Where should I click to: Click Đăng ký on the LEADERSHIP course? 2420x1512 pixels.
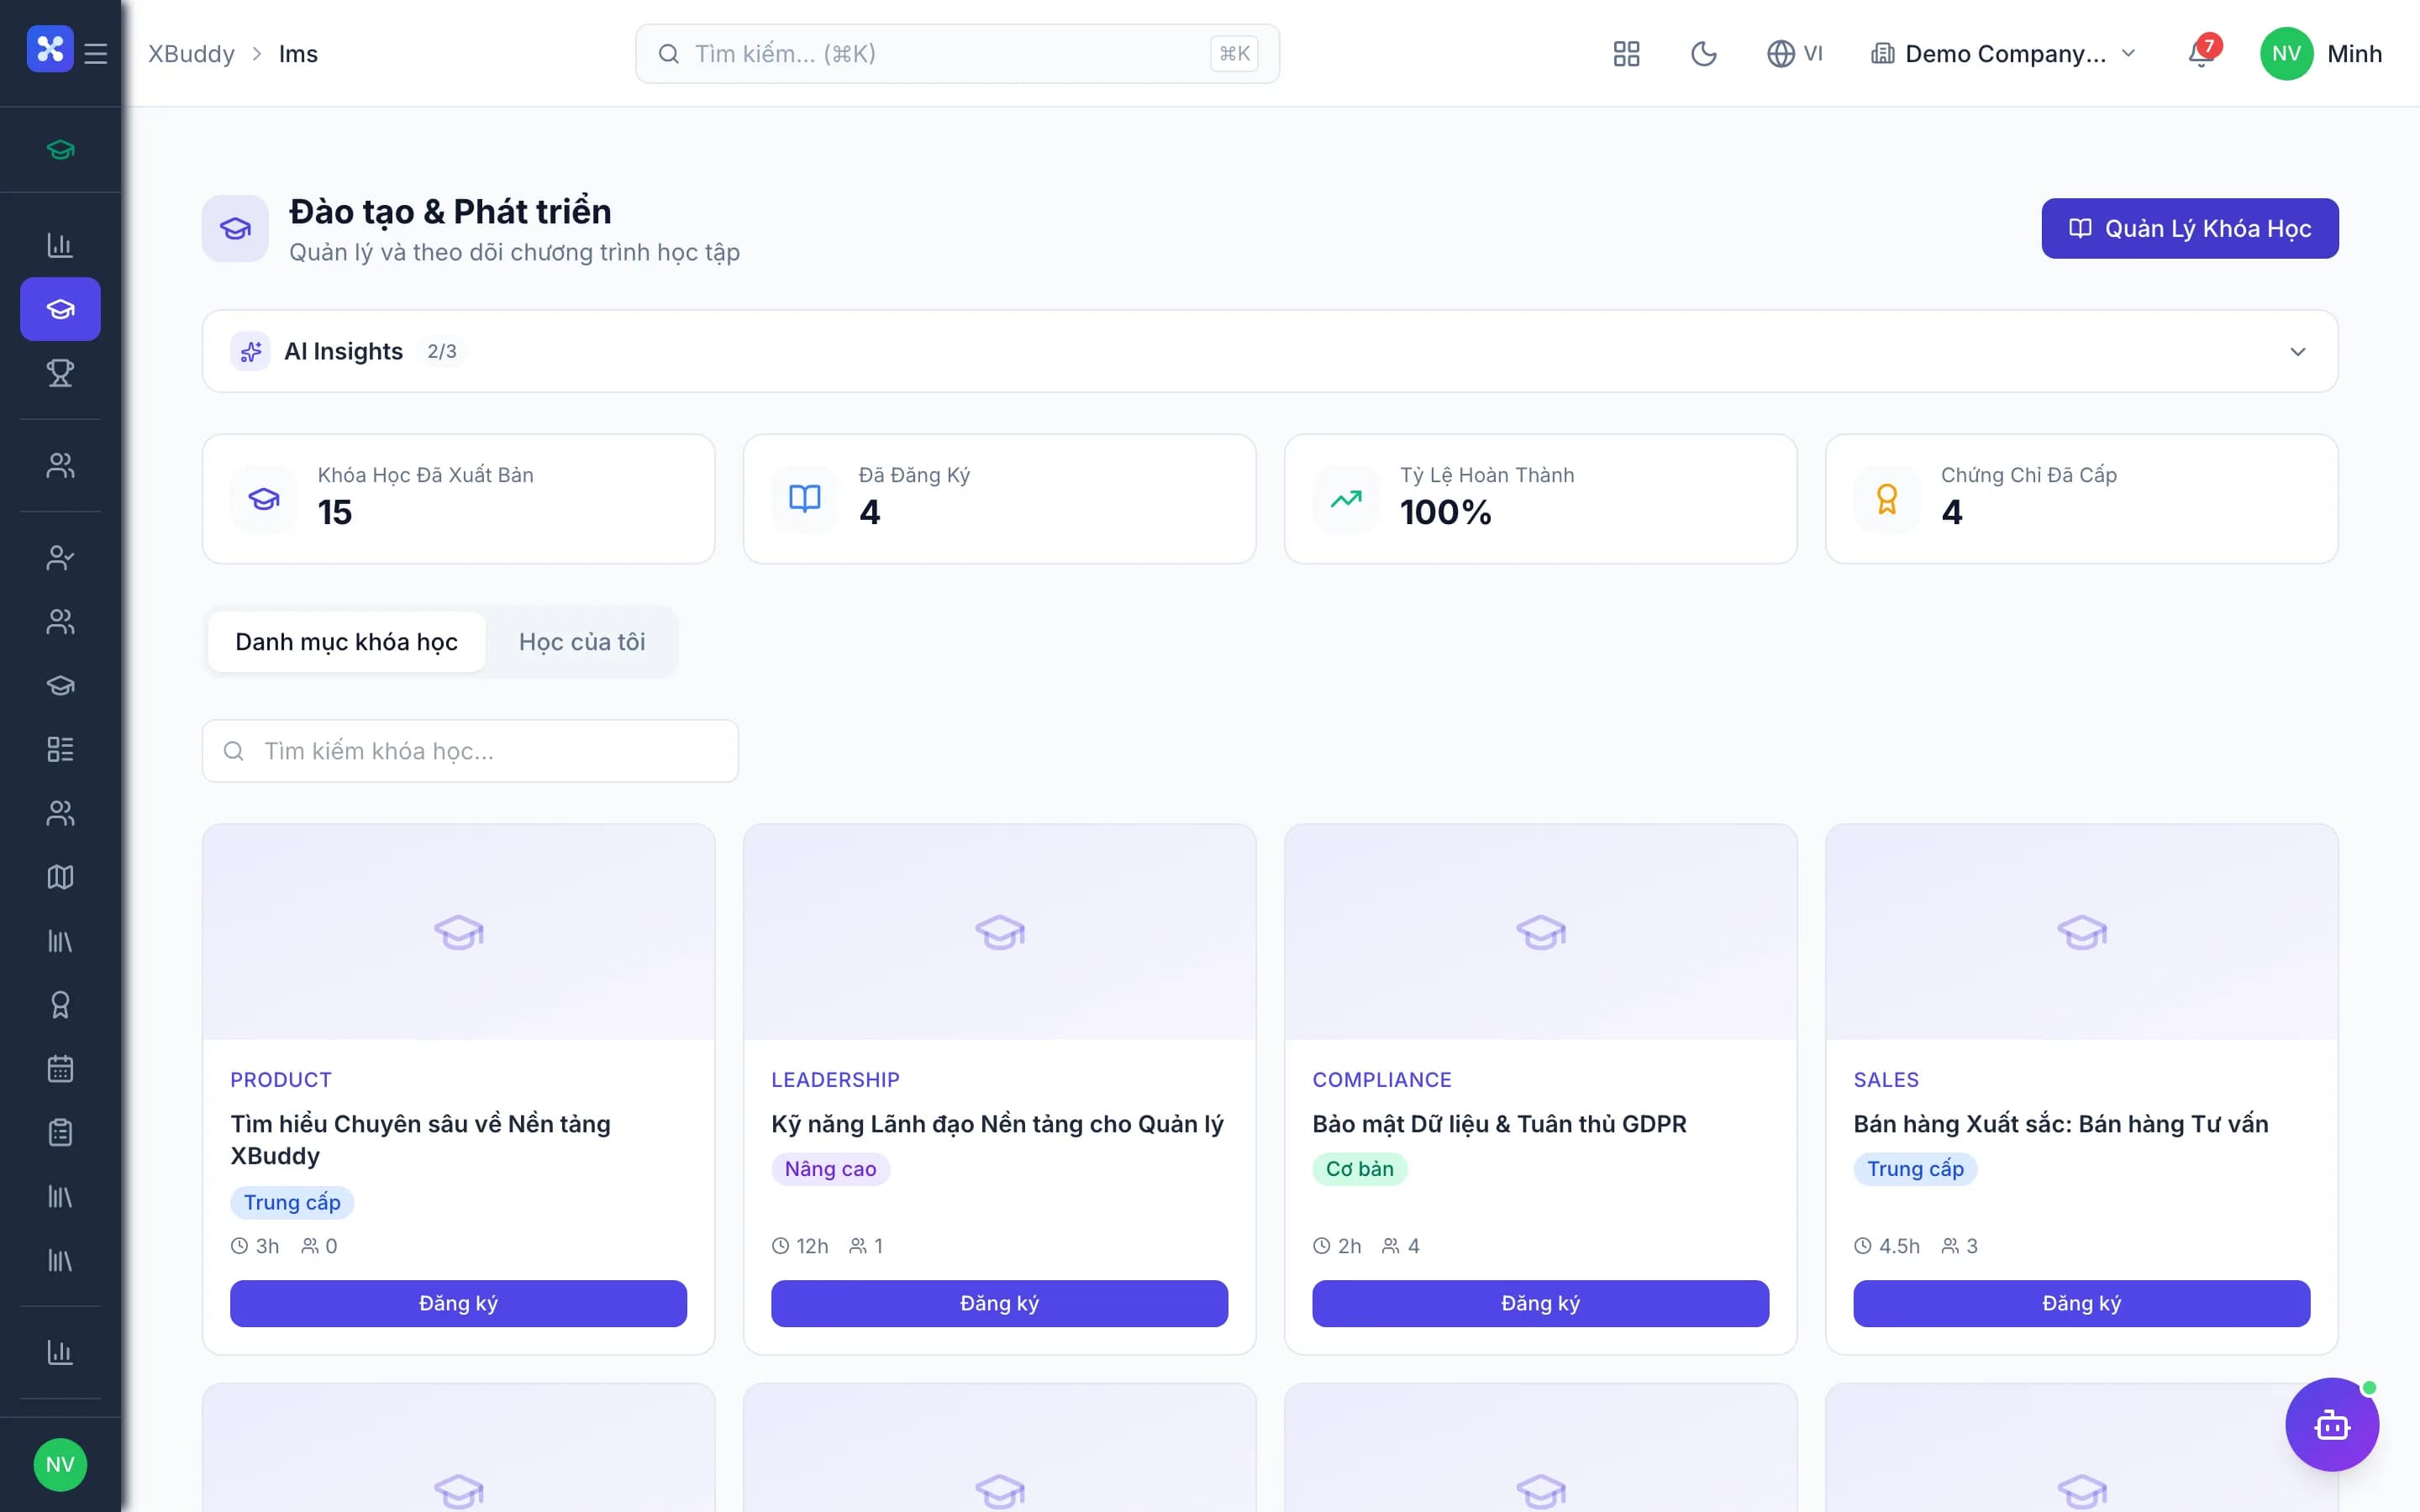(999, 1303)
